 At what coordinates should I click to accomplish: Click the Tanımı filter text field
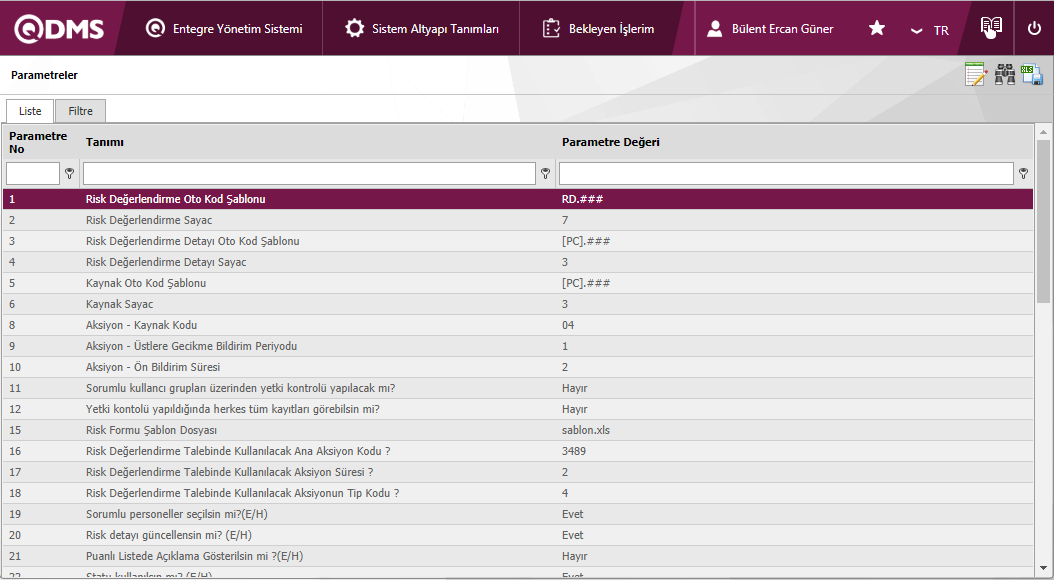coord(309,174)
